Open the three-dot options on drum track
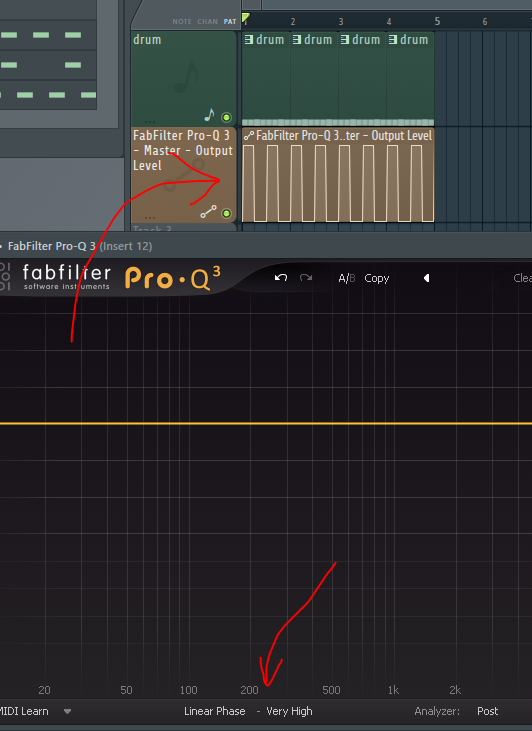The height and width of the screenshot is (731, 532). (x=150, y=122)
